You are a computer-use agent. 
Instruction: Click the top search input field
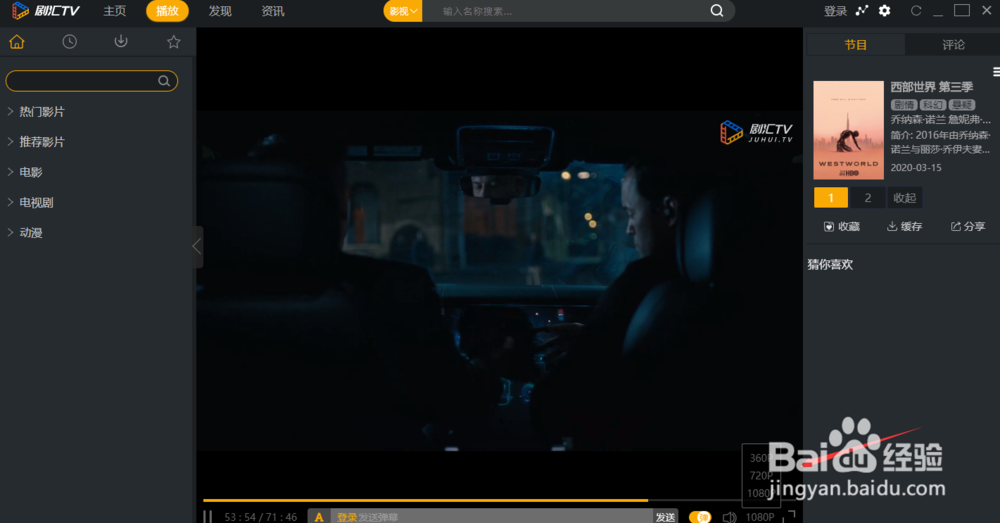(x=568, y=11)
